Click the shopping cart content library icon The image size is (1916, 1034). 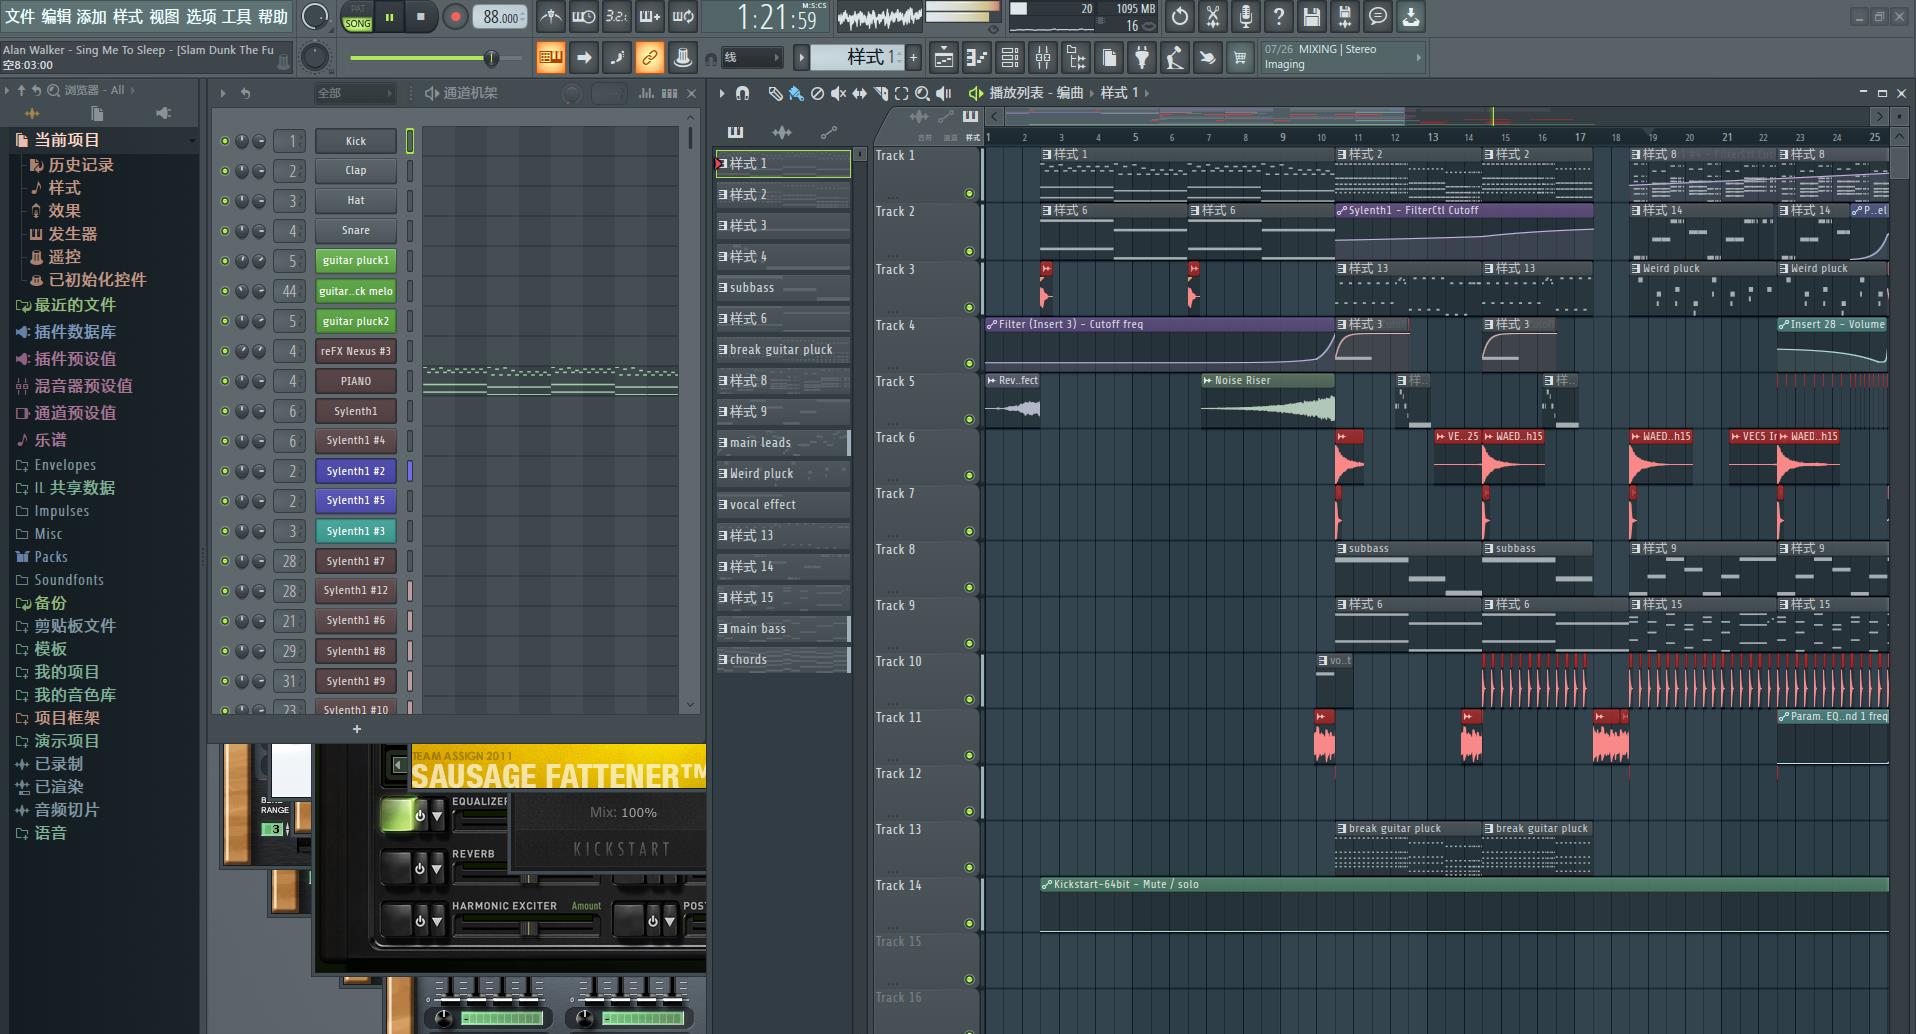point(1240,59)
